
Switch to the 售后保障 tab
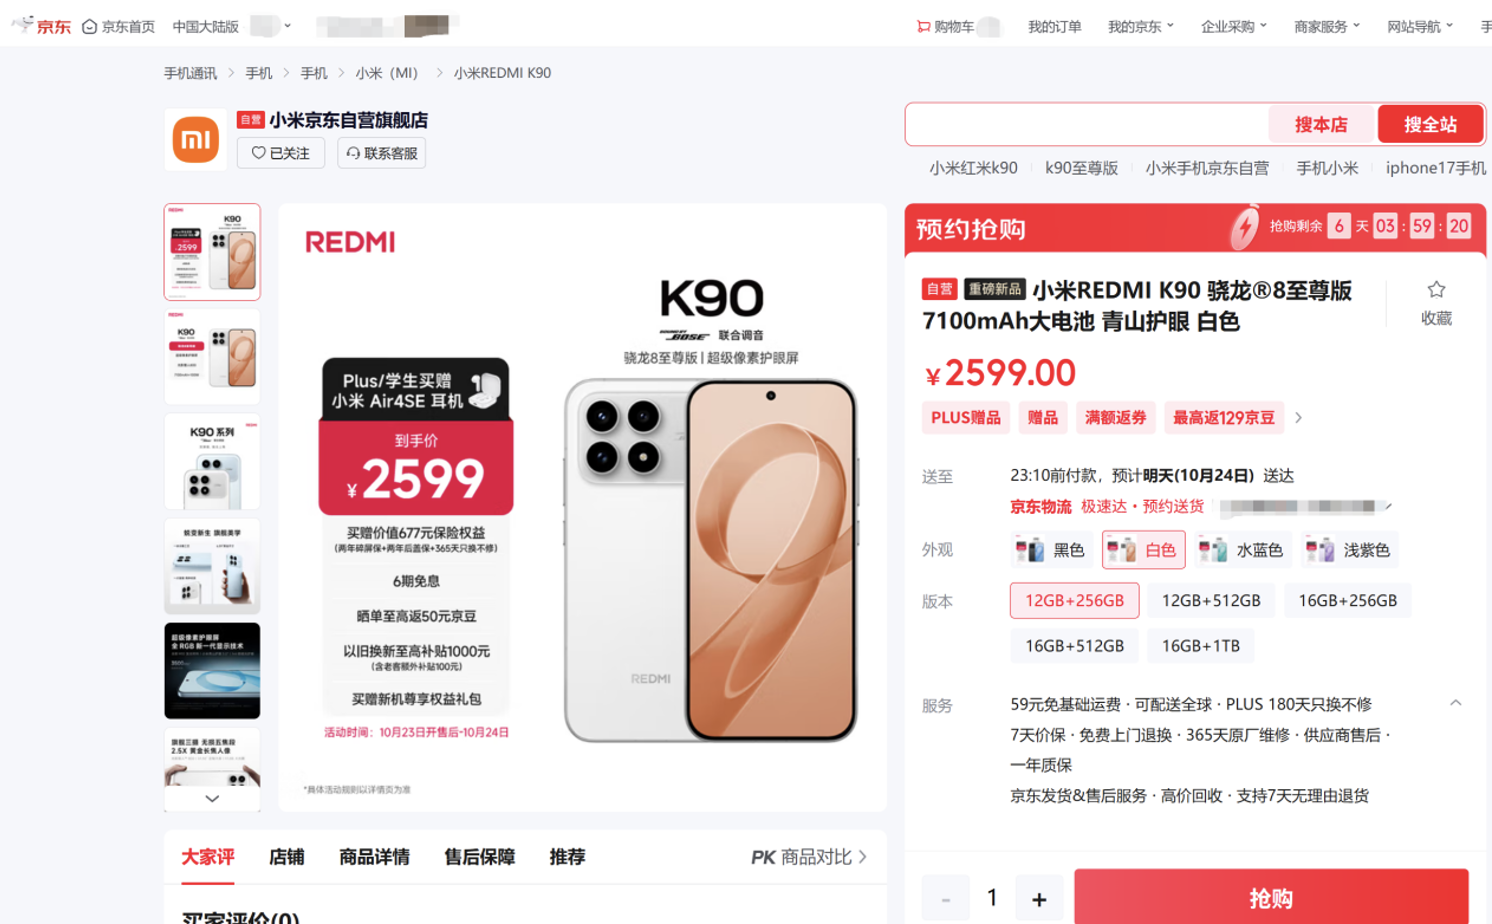click(480, 857)
